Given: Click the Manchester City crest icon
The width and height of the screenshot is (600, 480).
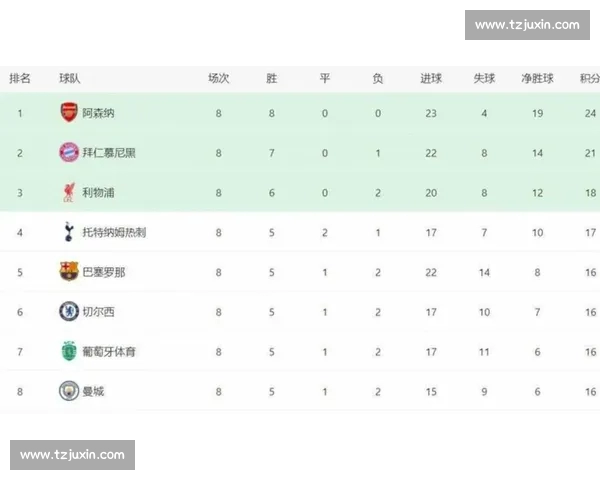Looking at the screenshot, I should 68,391.
